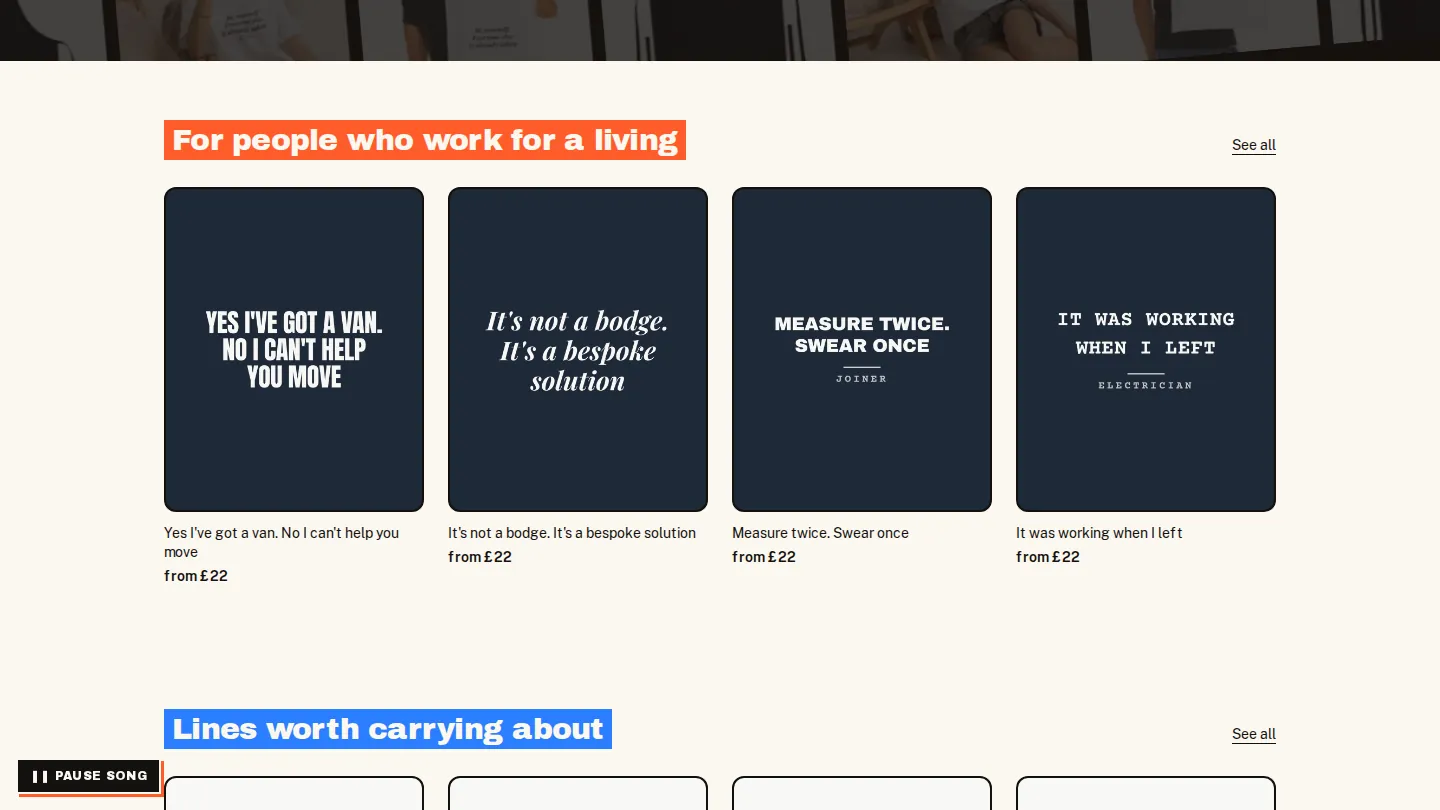
Task: Click the price under the bodge product
Action: pyautogui.click(x=480, y=557)
